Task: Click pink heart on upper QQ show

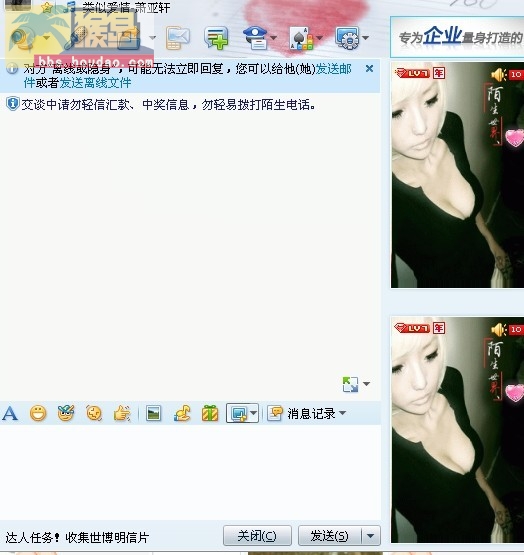Action: click(x=514, y=138)
